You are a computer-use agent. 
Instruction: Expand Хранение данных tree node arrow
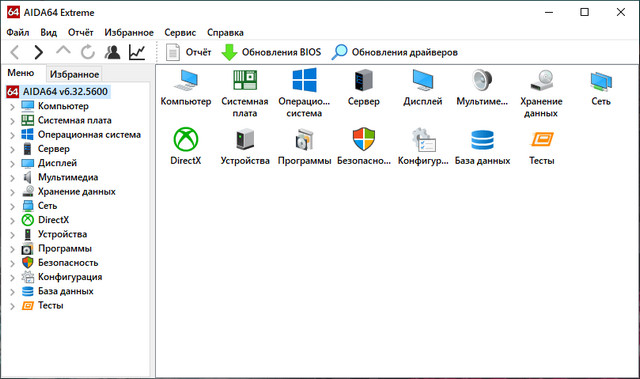(x=12, y=193)
